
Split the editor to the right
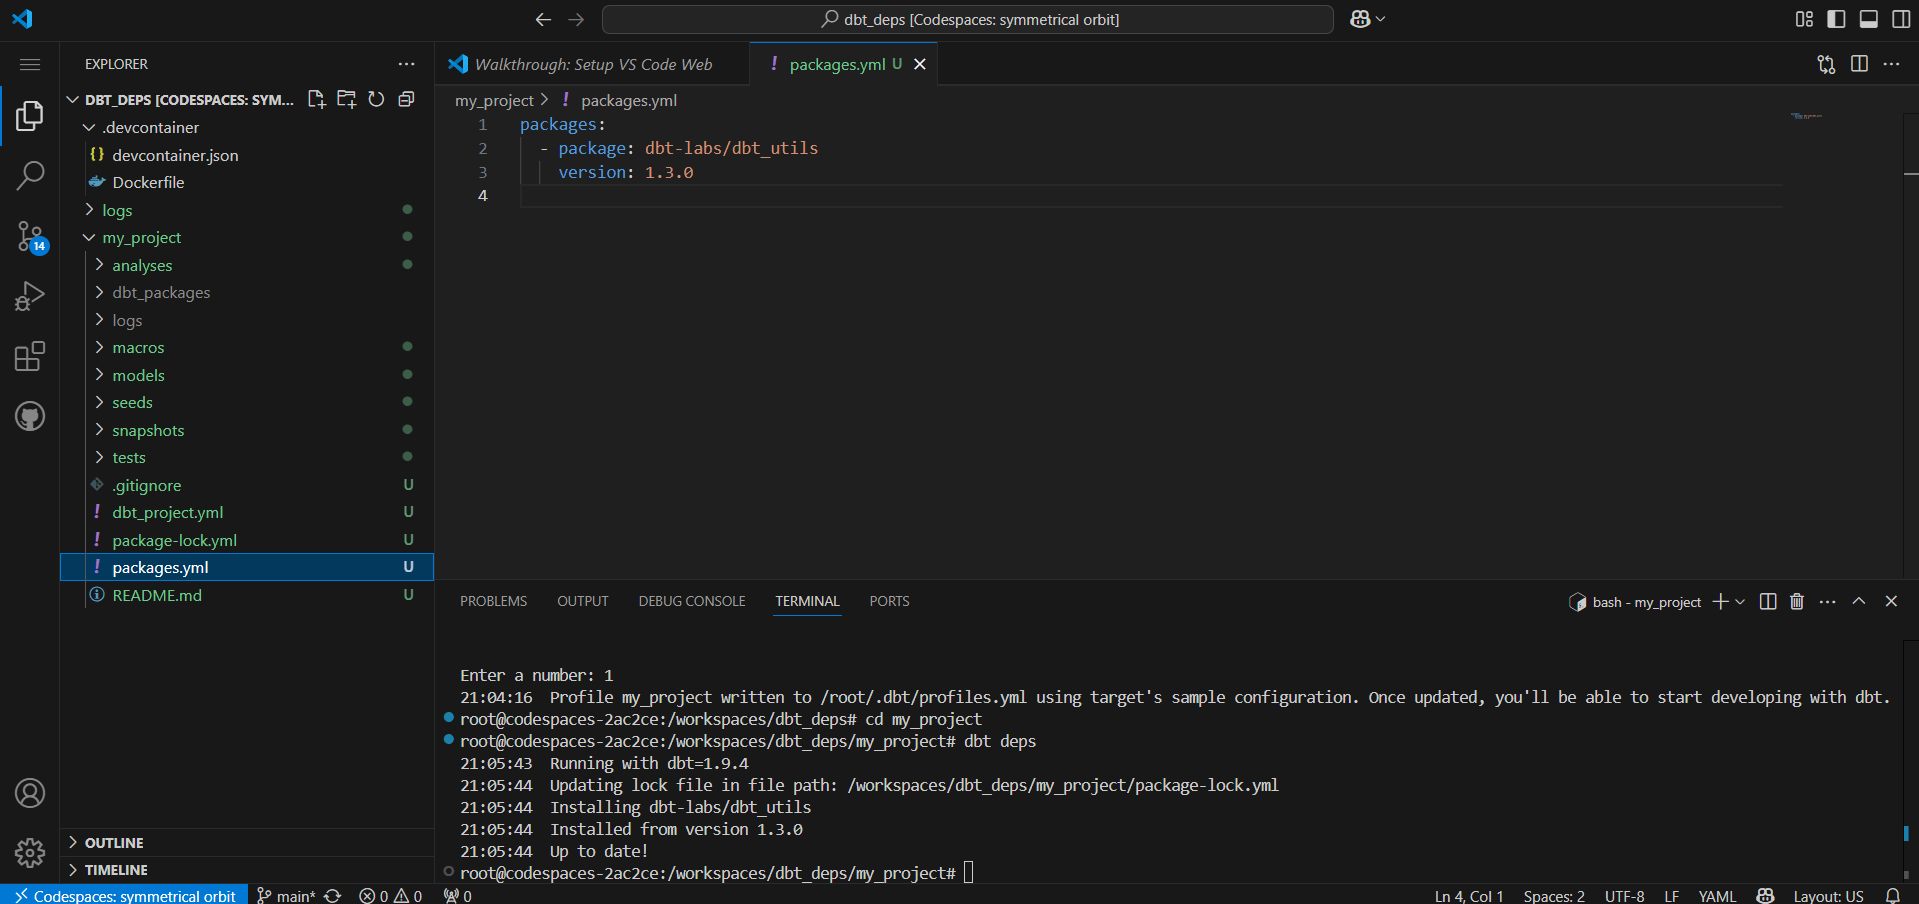(1859, 64)
